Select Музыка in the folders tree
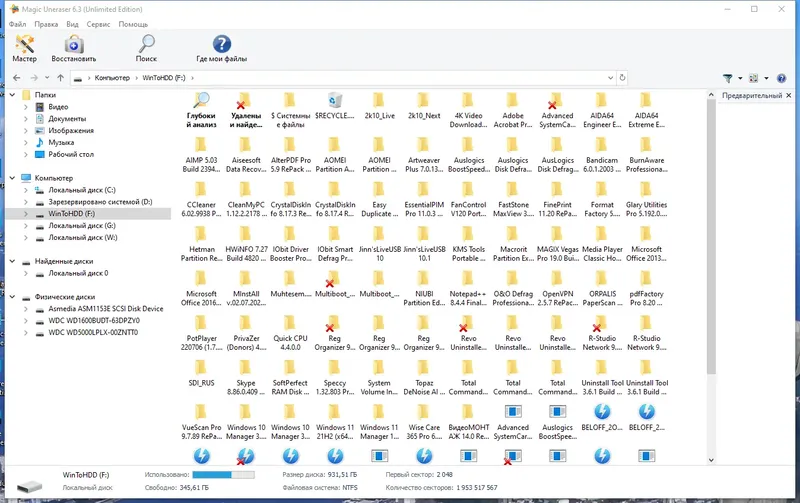 tap(61, 142)
